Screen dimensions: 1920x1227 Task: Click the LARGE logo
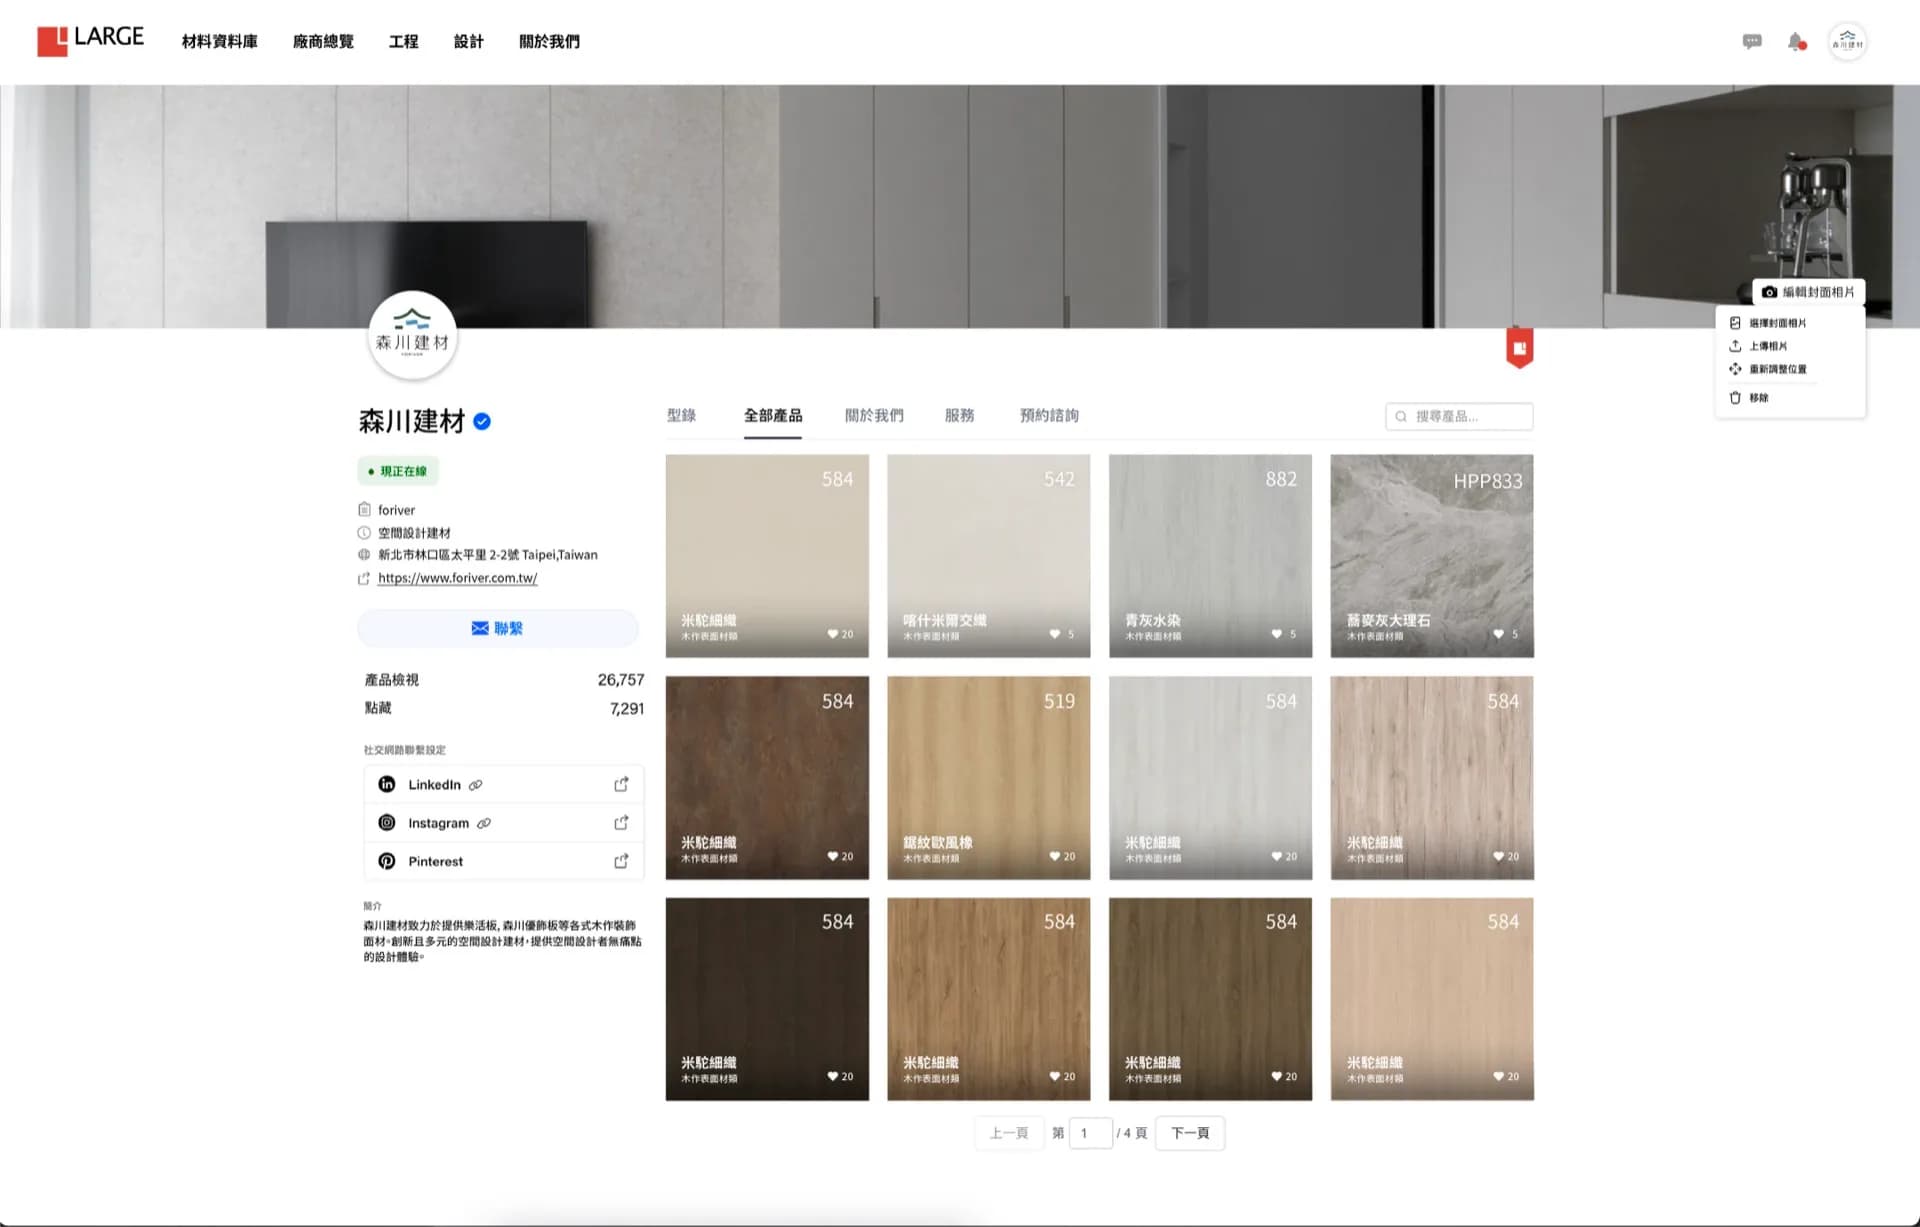[90, 40]
